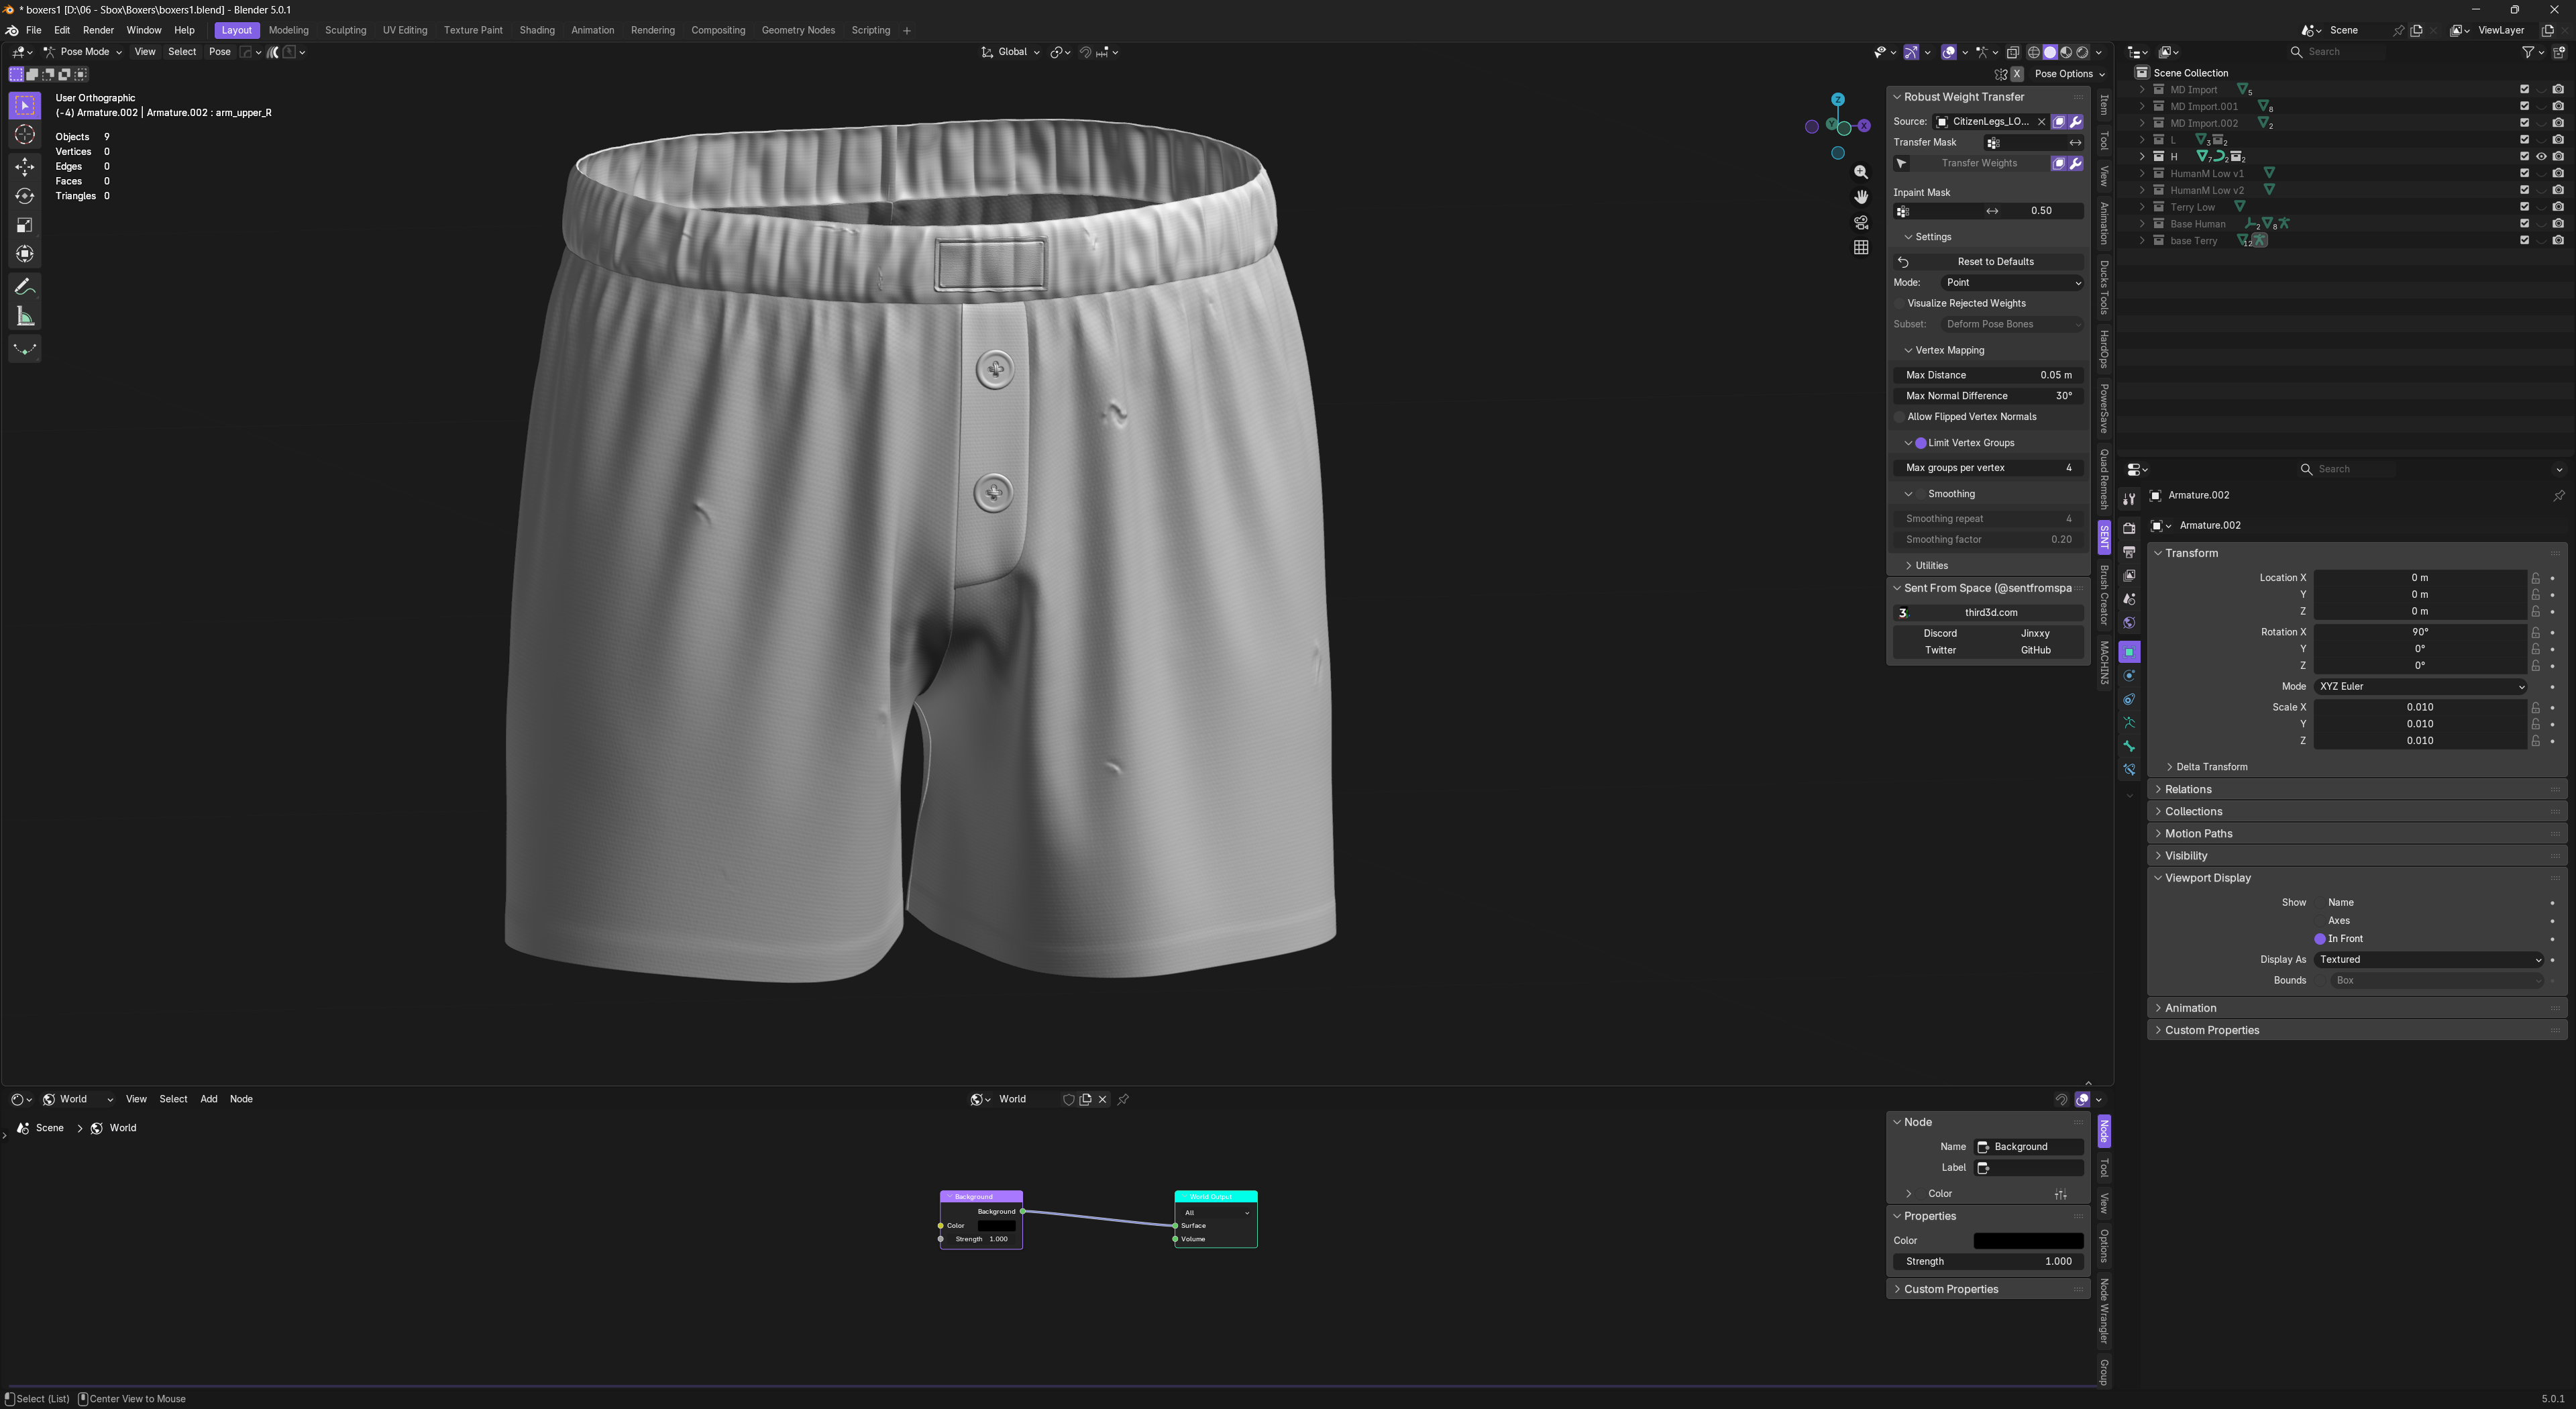2576x1409 pixels.
Task: Disable In Front viewport display option
Action: coord(2319,939)
